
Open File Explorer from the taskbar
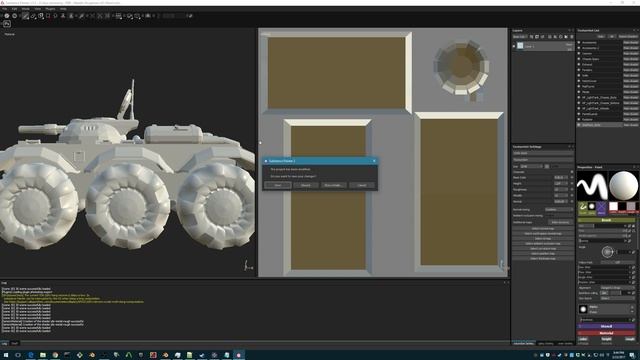(x=43, y=355)
